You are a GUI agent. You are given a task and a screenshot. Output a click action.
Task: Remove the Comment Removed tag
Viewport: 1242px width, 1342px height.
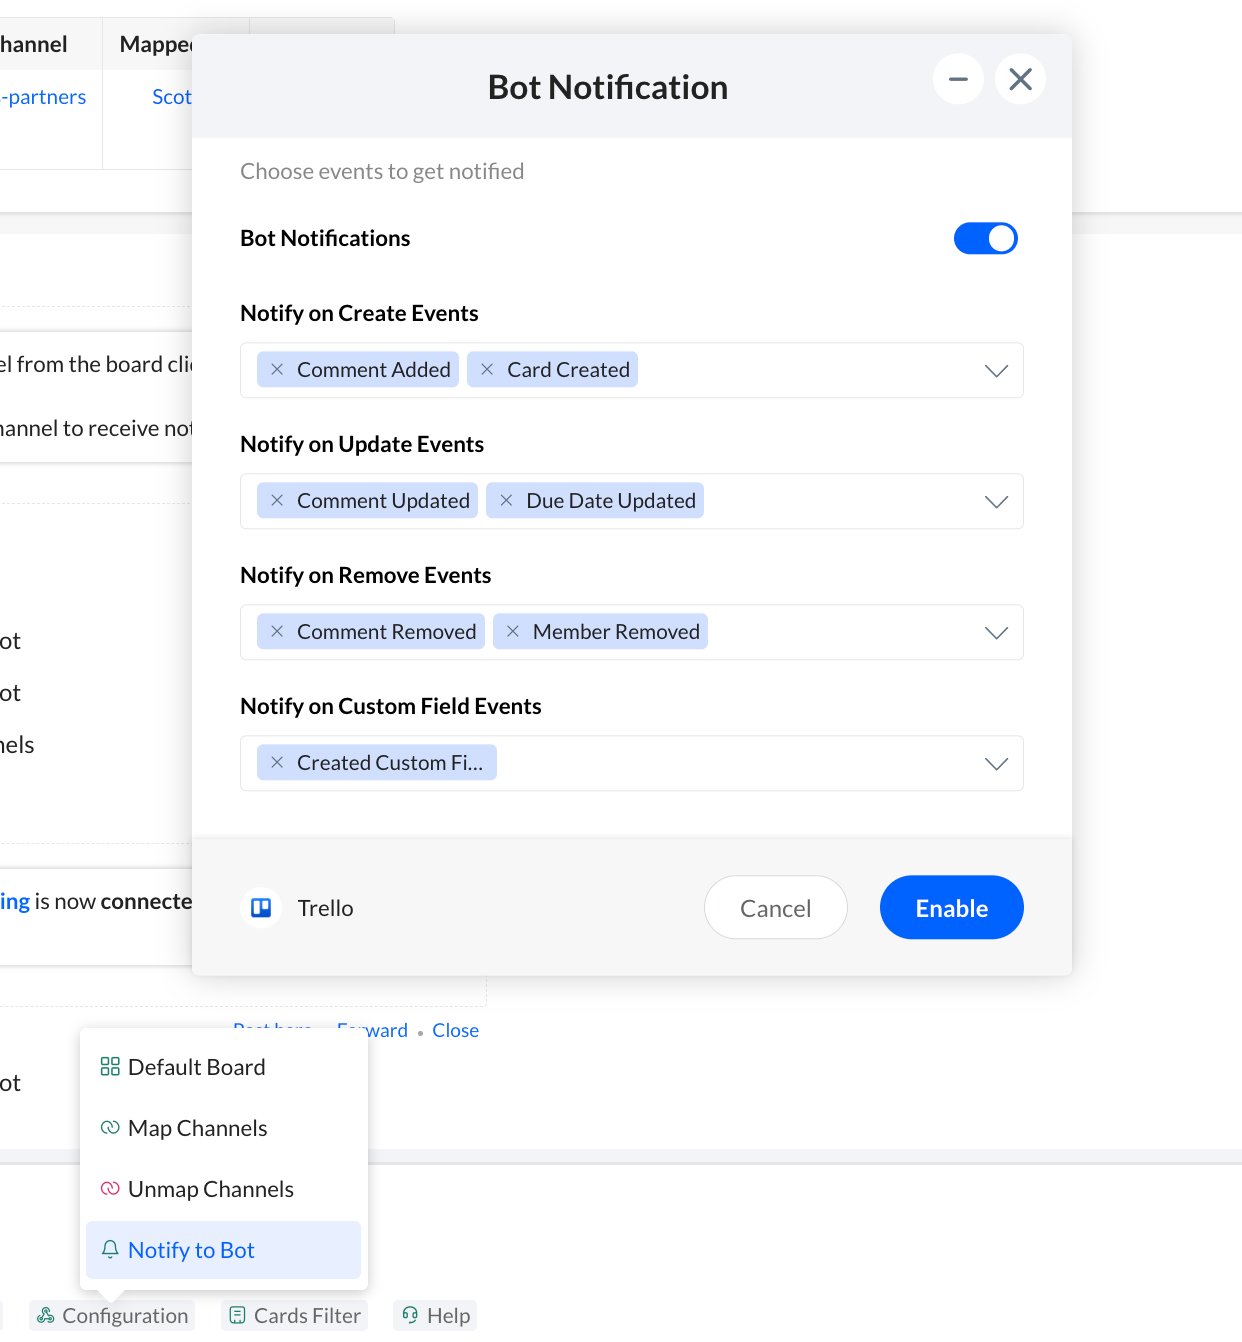277,632
